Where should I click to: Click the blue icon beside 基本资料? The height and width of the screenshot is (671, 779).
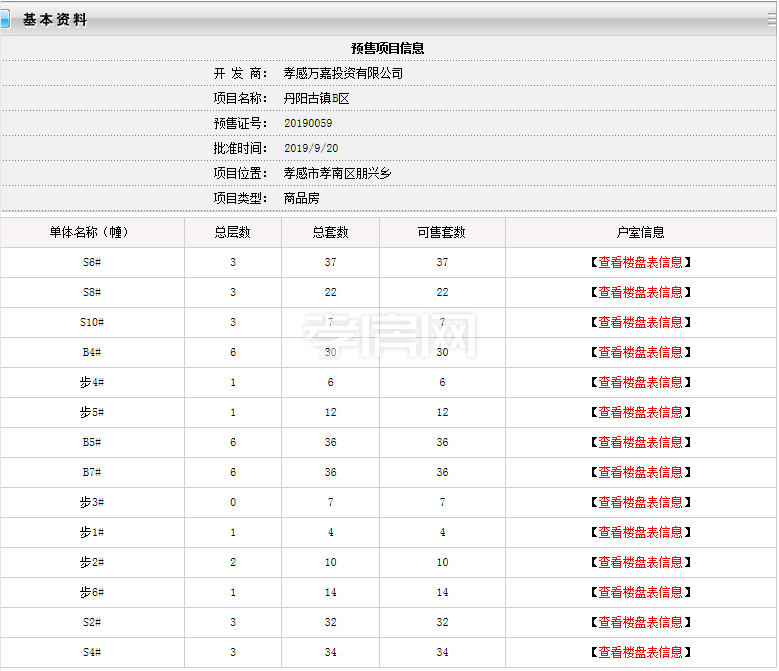(x=5, y=19)
